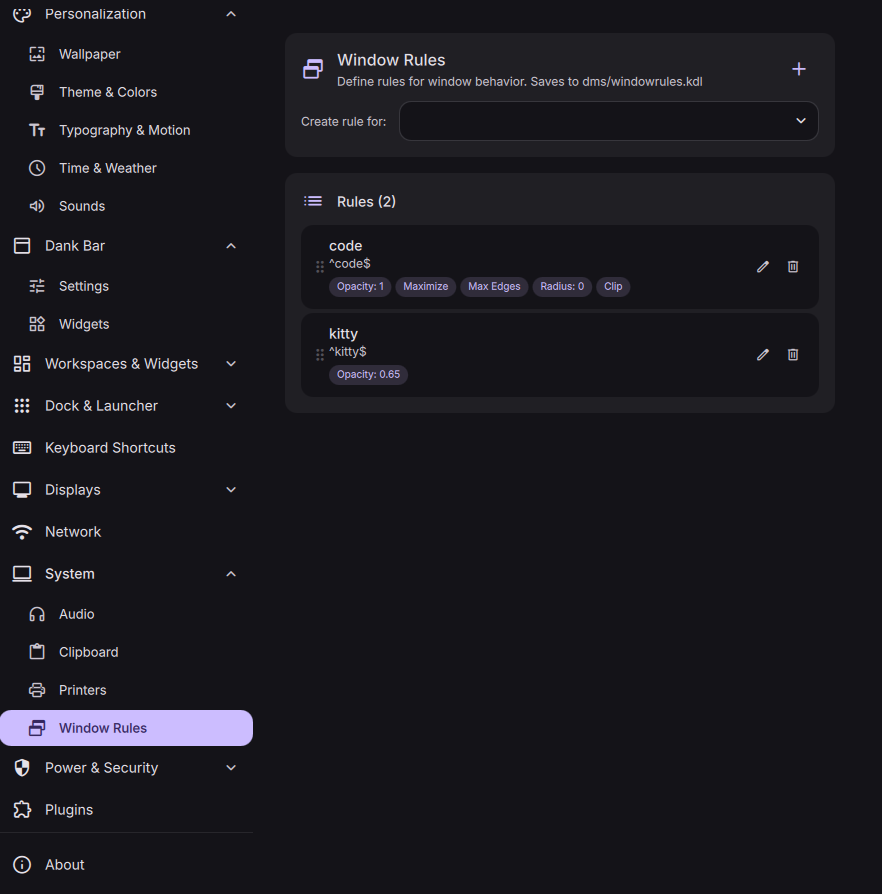Click the Maximize chip on the code rule
The height and width of the screenshot is (894, 882).
[x=425, y=286]
